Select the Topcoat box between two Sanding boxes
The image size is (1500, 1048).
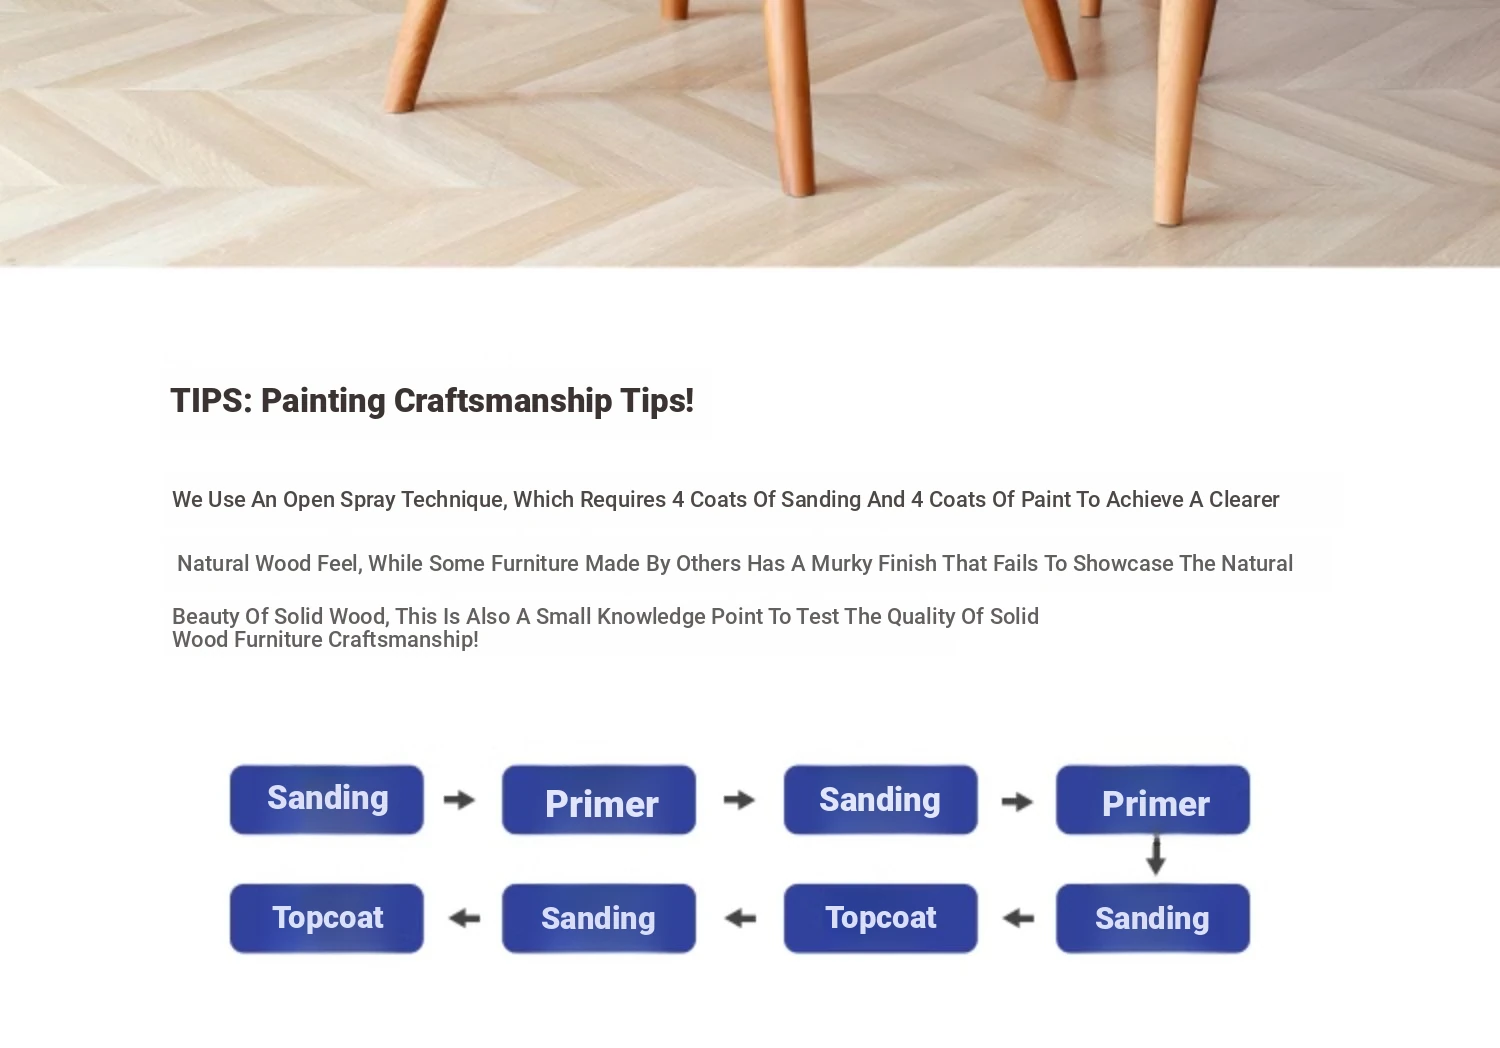[881, 918]
